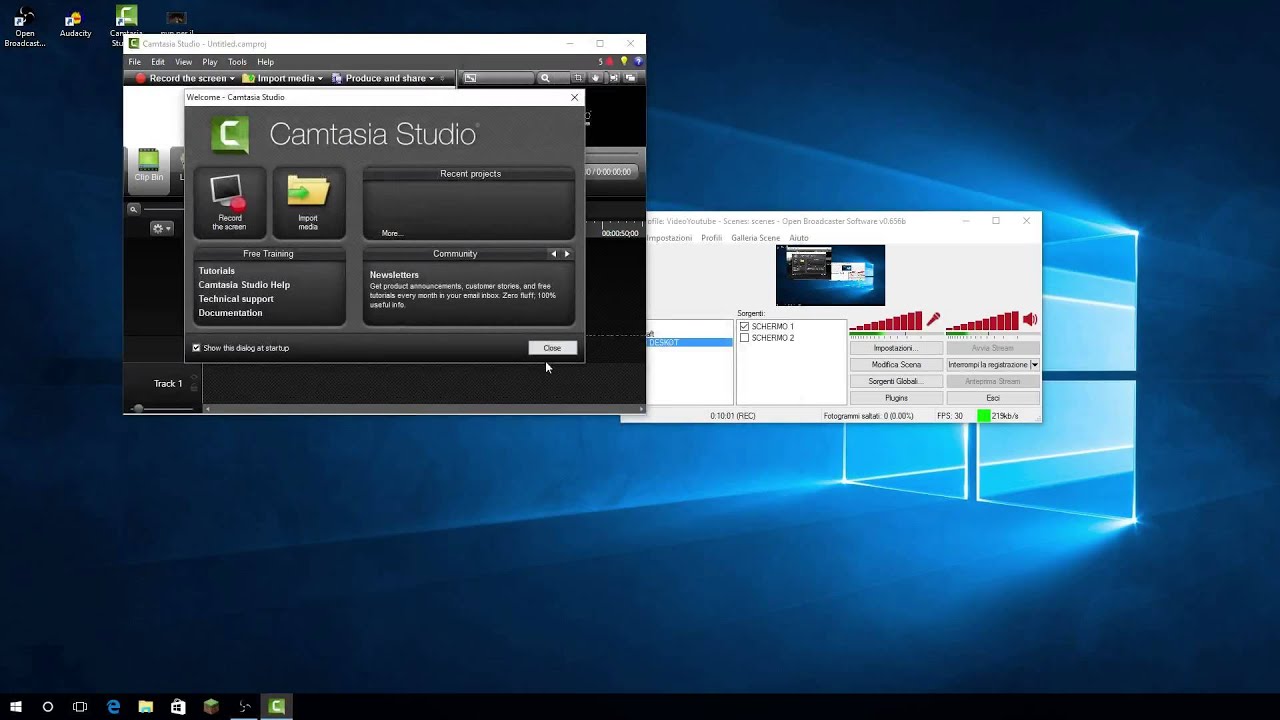Uncheck SCHERMO 1 source in OBS
The image size is (1280, 720).
pyautogui.click(x=744, y=327)
